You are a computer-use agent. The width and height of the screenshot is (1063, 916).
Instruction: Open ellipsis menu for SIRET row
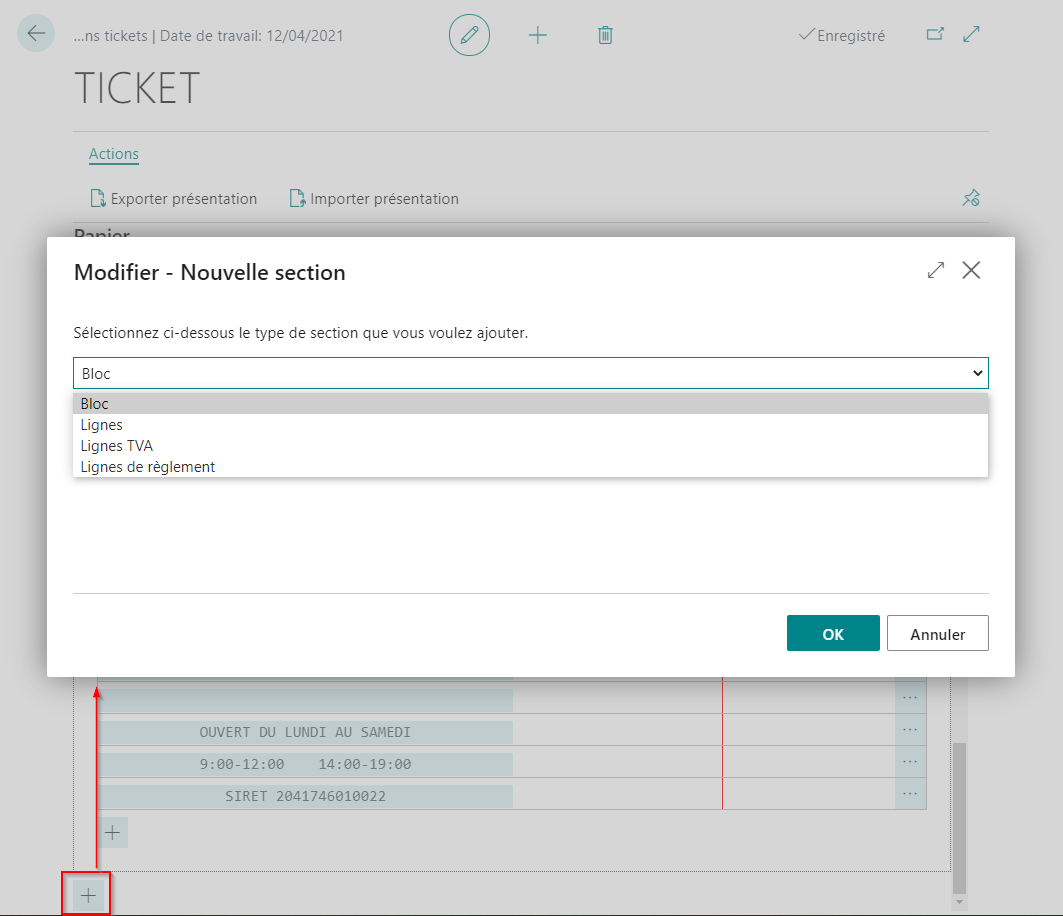coord(910,794)
